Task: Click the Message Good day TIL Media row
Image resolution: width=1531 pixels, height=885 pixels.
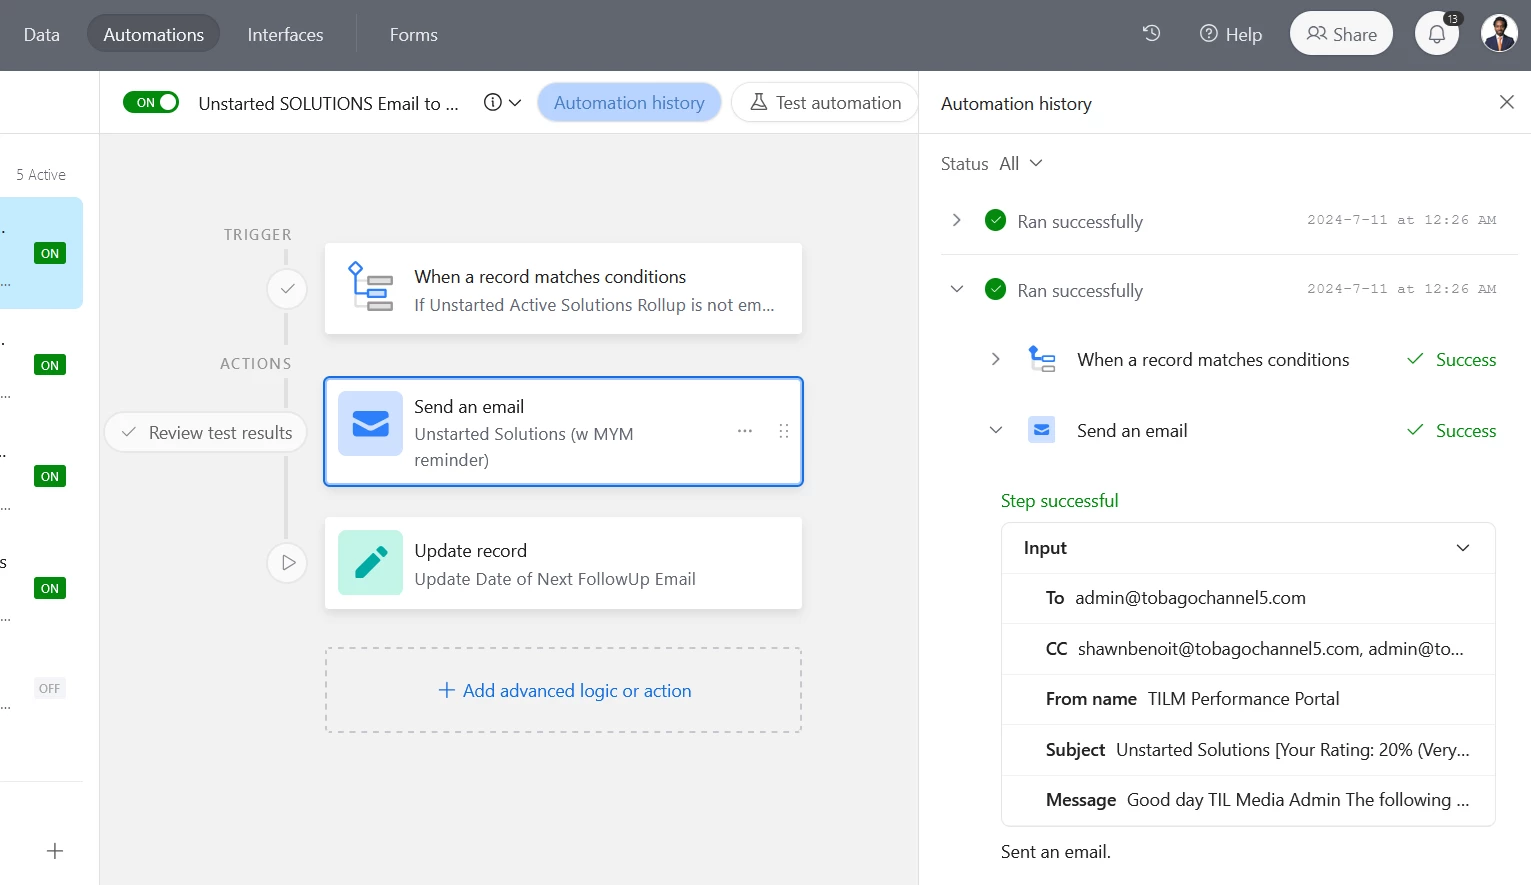Action: point(1248,800)
